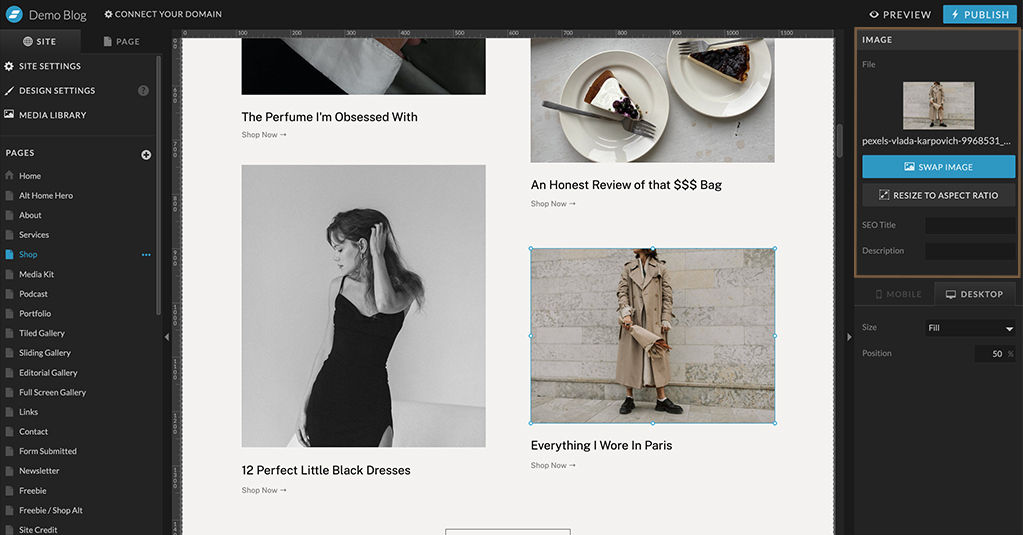1023x535 pixels.
Task: Publish the site
Action: click(x=979, y=15)
